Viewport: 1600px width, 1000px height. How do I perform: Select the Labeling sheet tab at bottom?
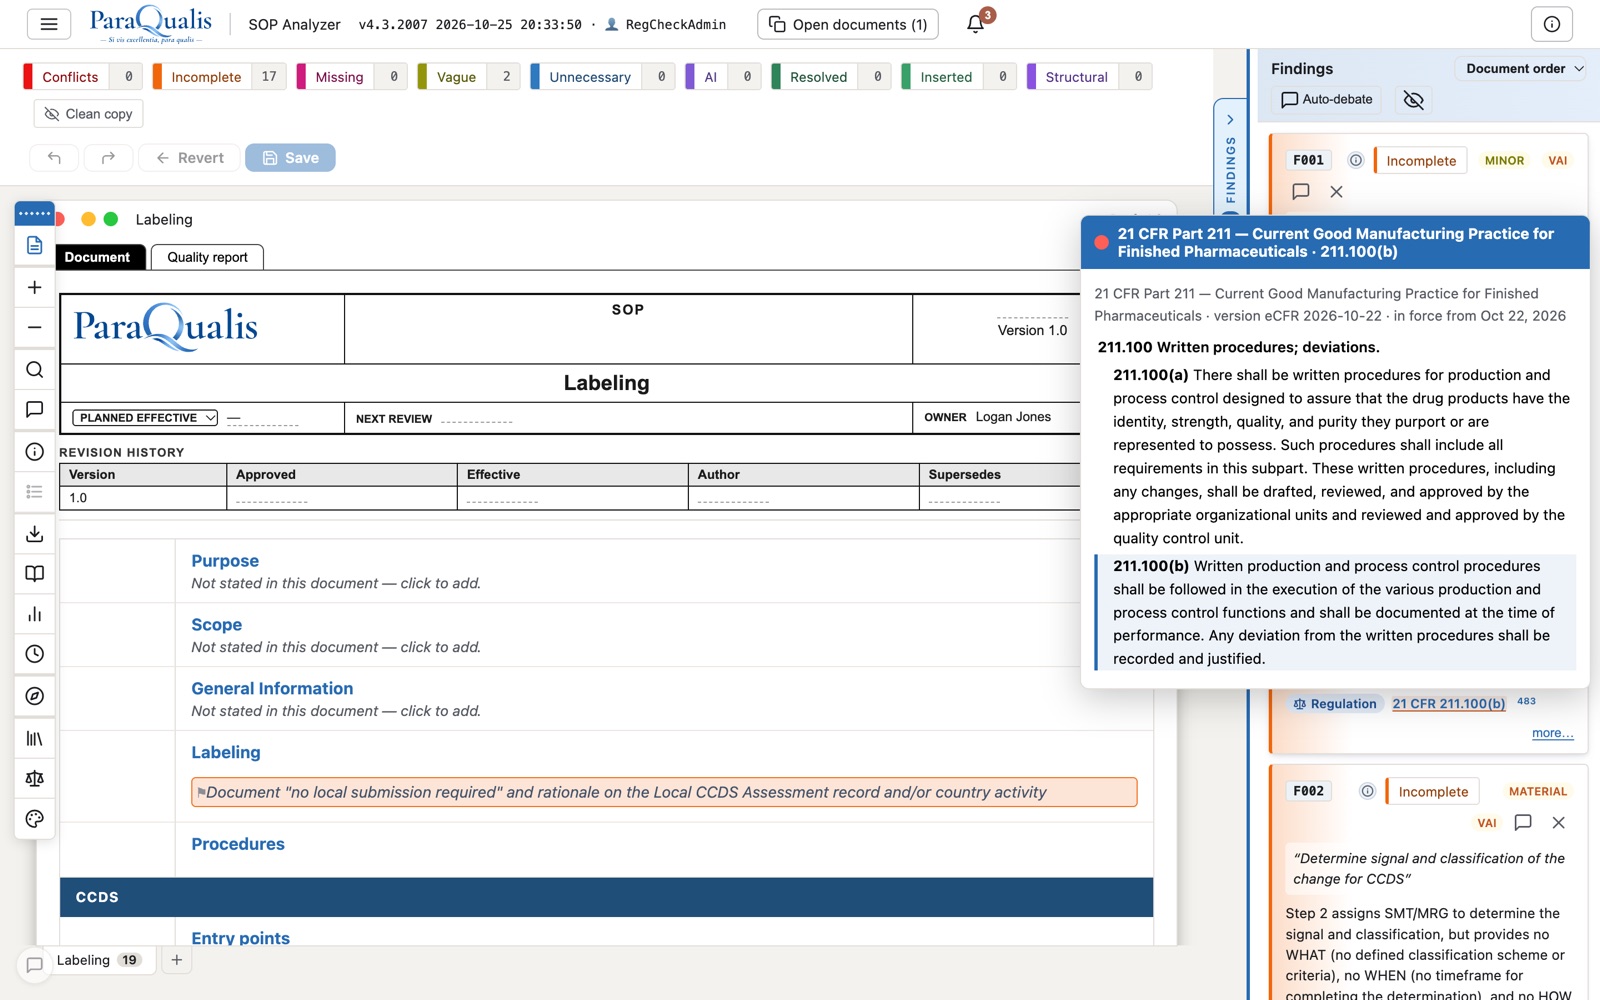coord(98,960)
